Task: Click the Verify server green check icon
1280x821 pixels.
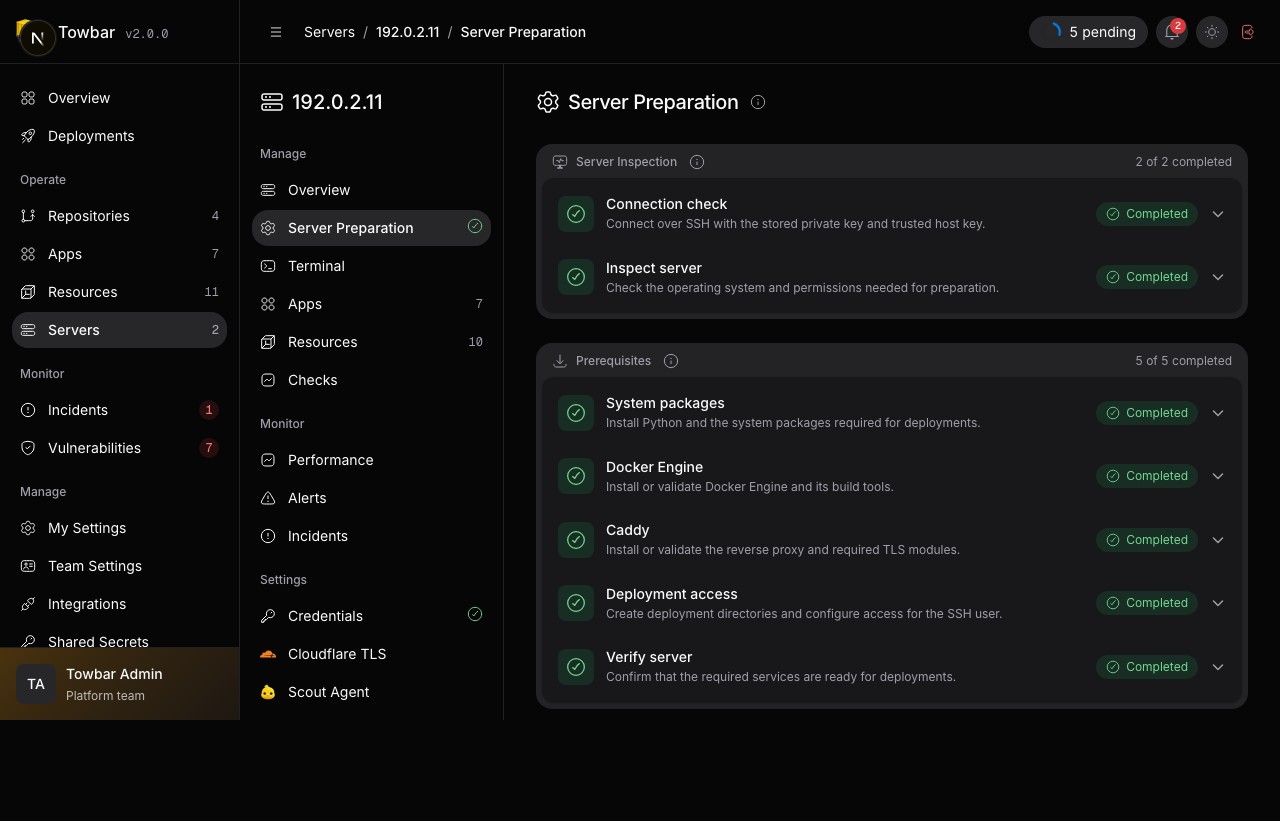Action: [x=576, y=667]
